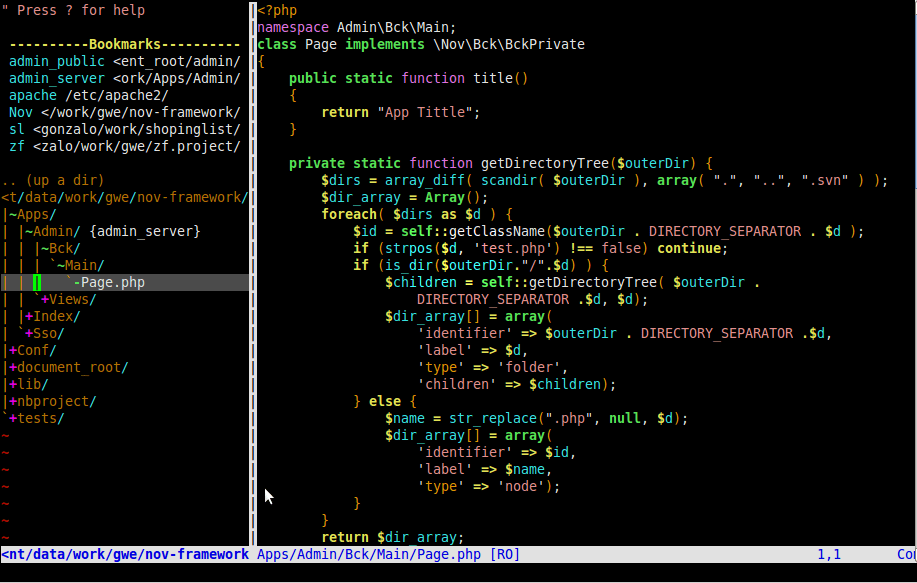The height and width of the screenshot is (583, 917).
Task: Open the Nov bookmark entry
Action: pyautogui.click(x=125, y=112)
